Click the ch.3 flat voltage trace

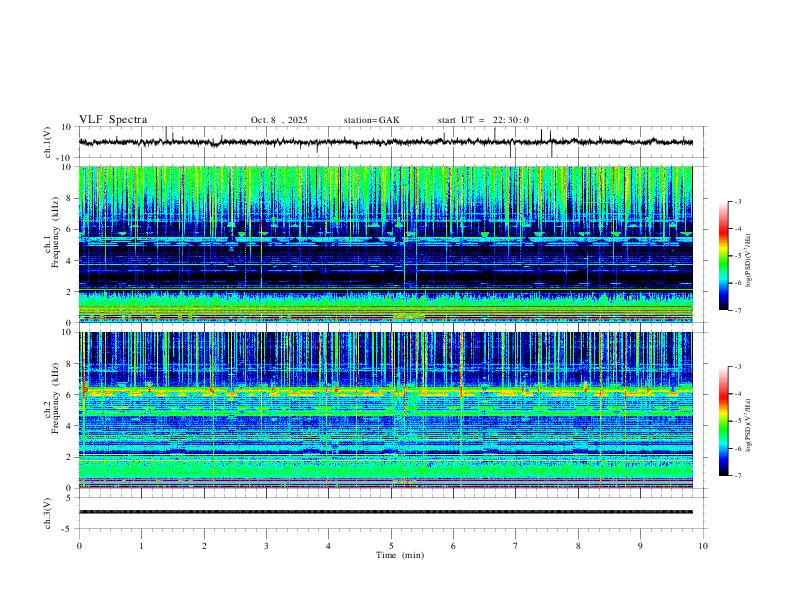[x=386, y=512]
